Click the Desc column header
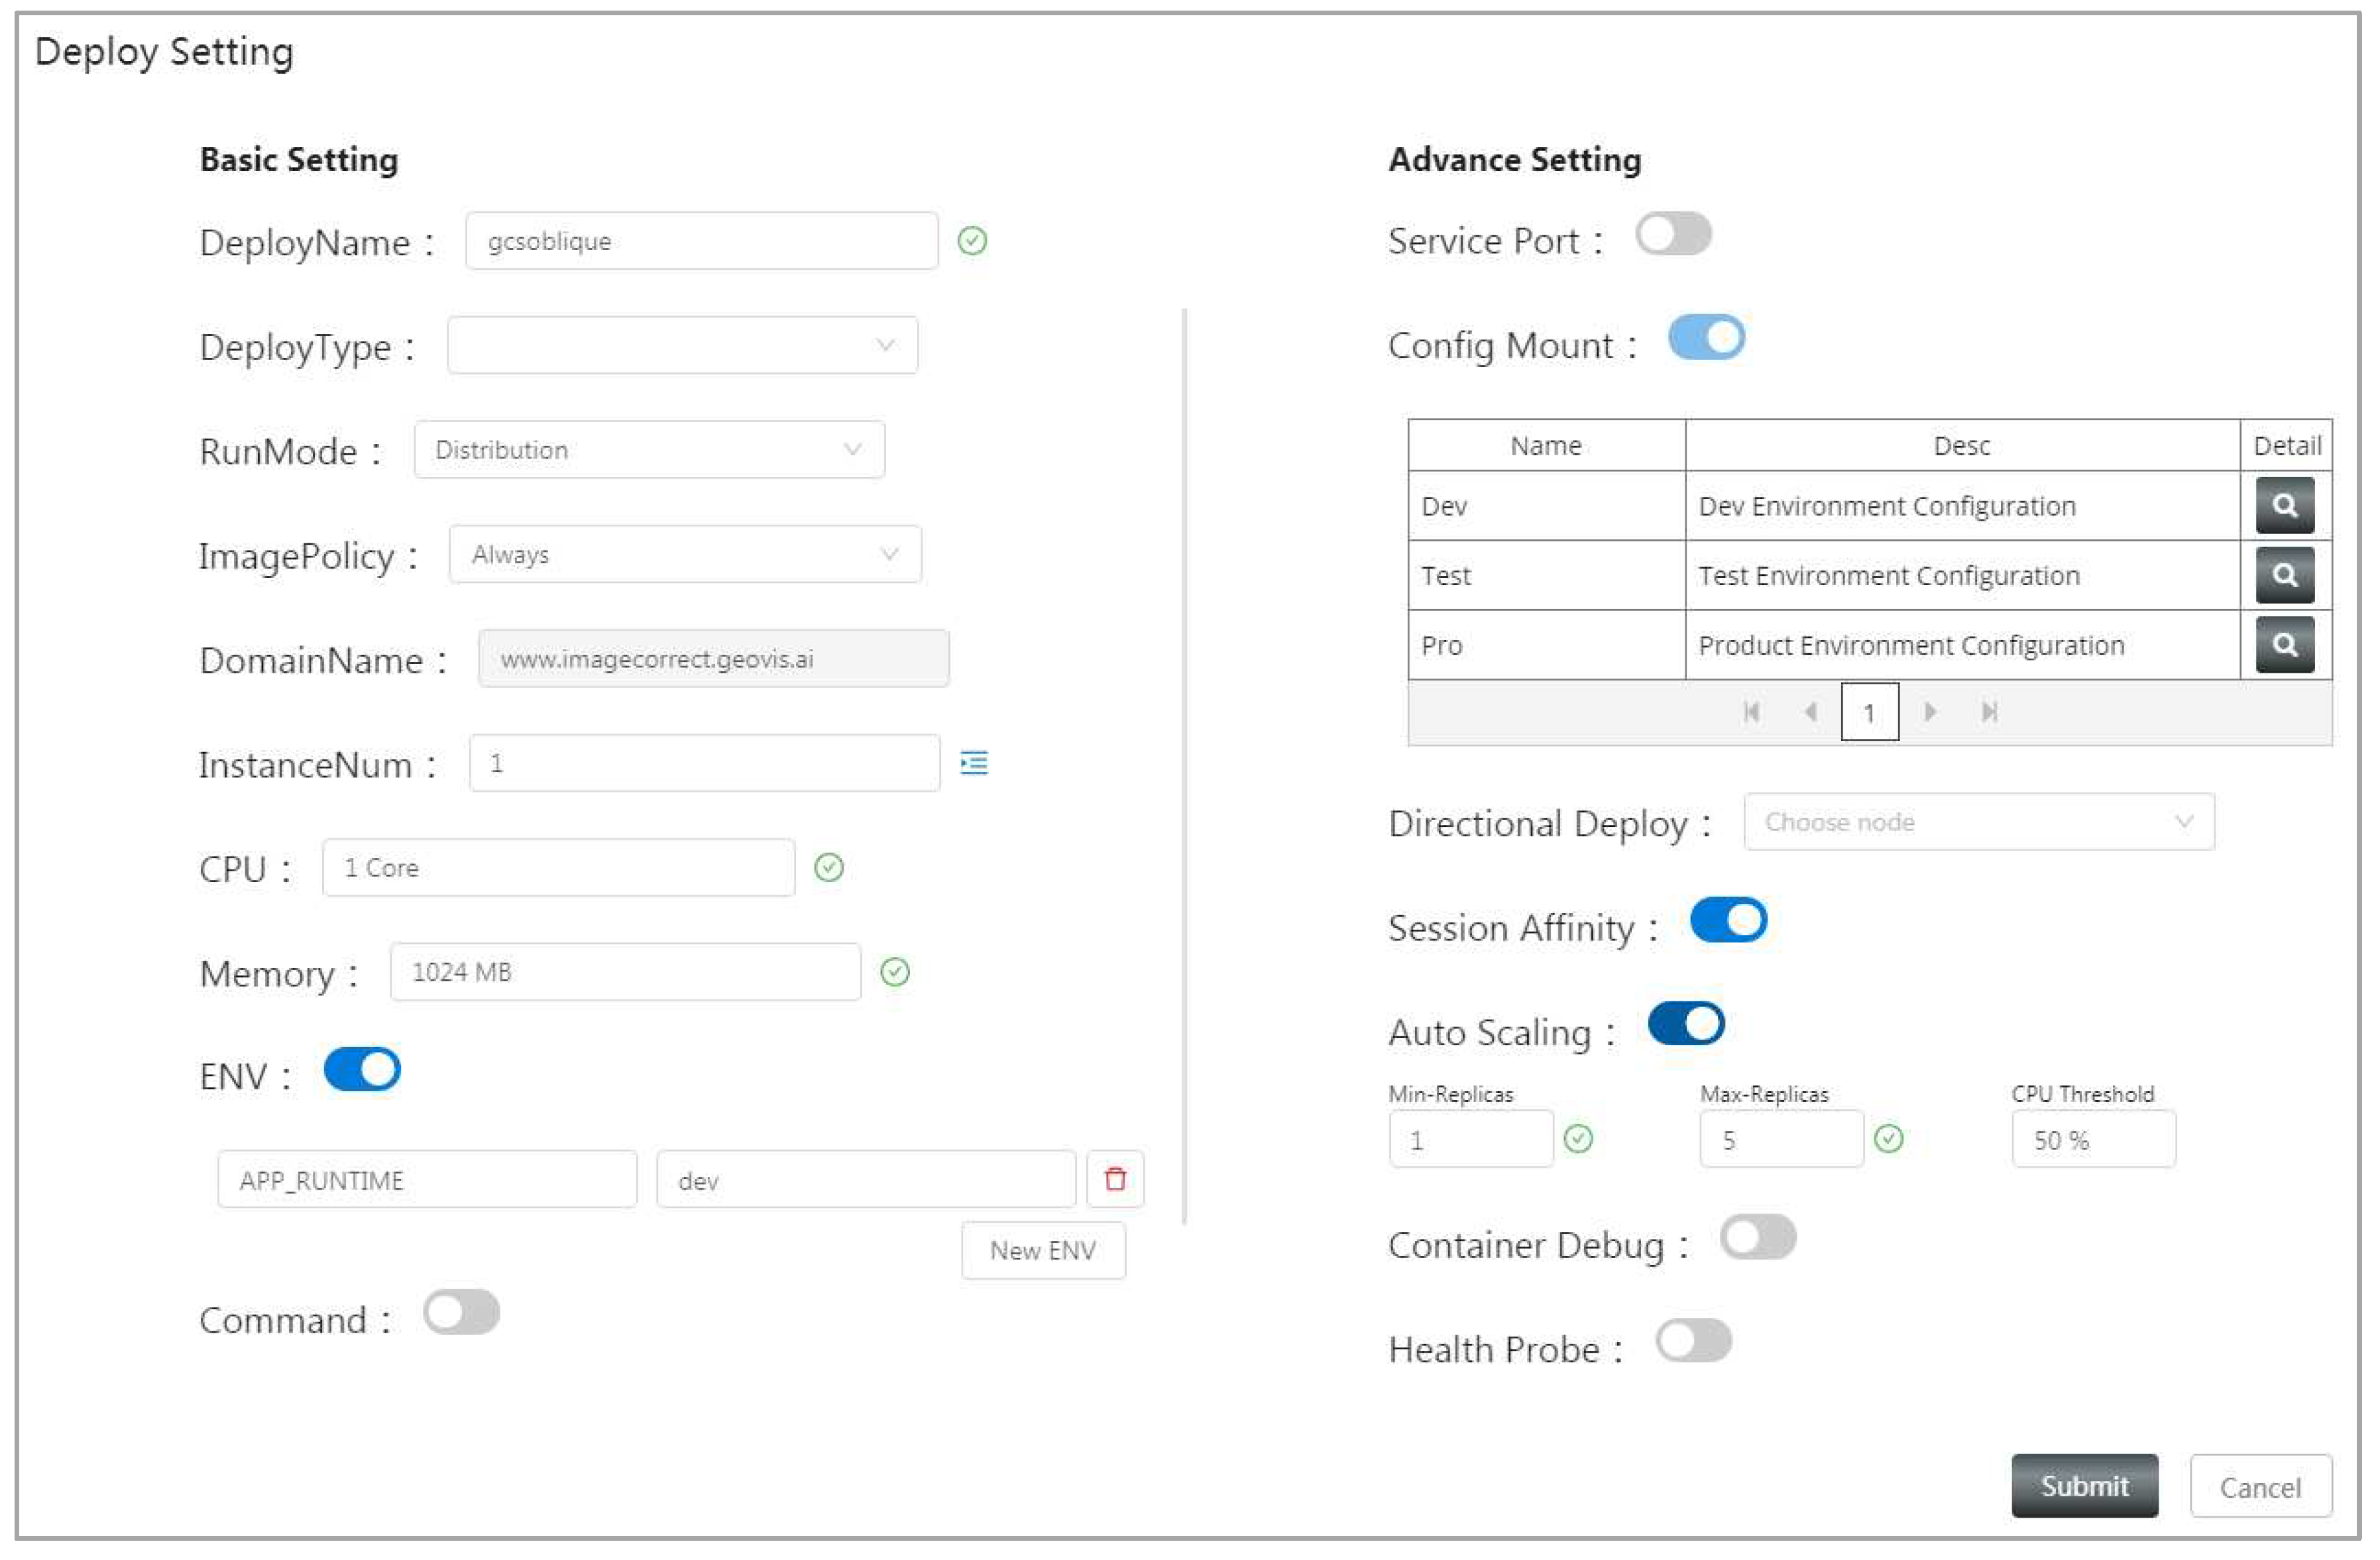This screenshot has height=1560, width=2380. 1962,446
